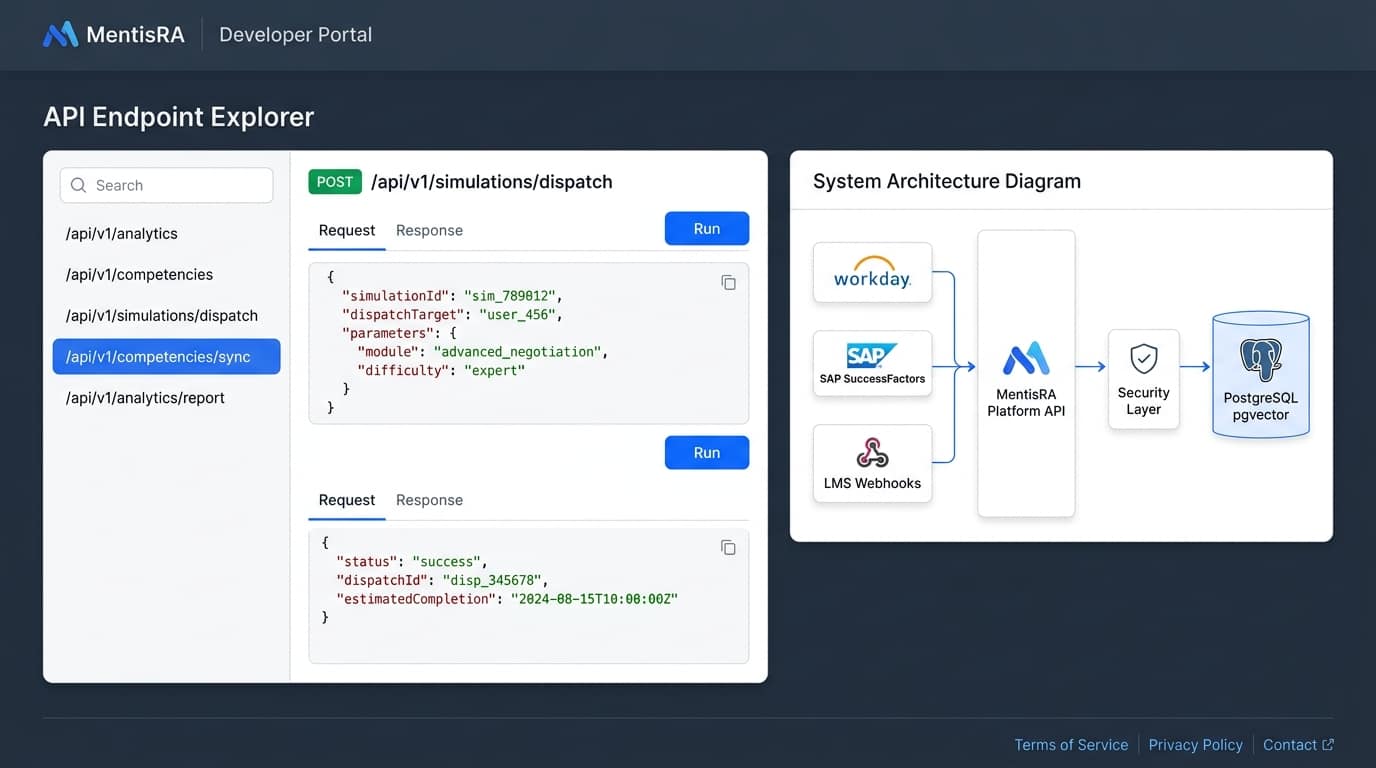Click the SAP SuccessFactors logo node

pos(872,363)
